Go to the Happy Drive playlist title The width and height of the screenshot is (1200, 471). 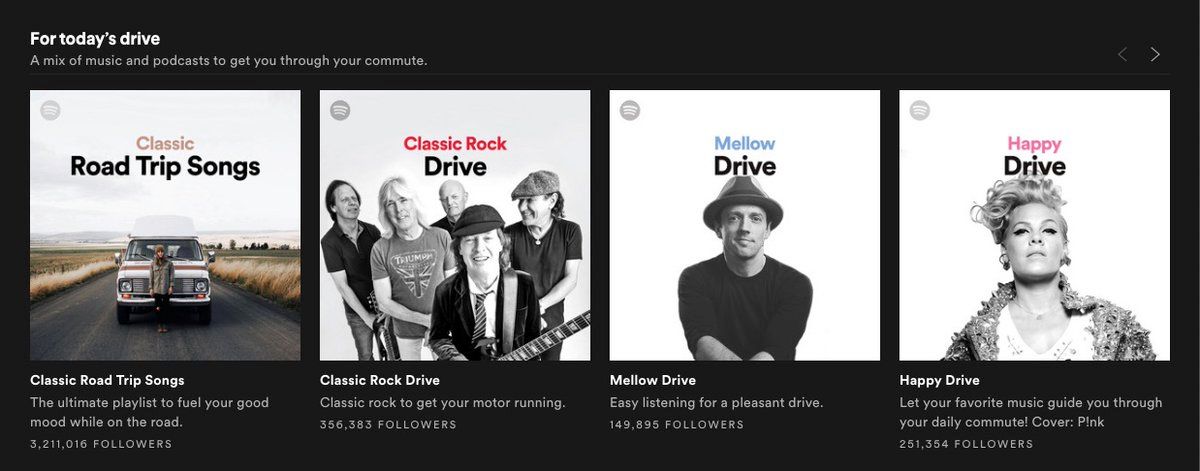click(x=939, y=380)
